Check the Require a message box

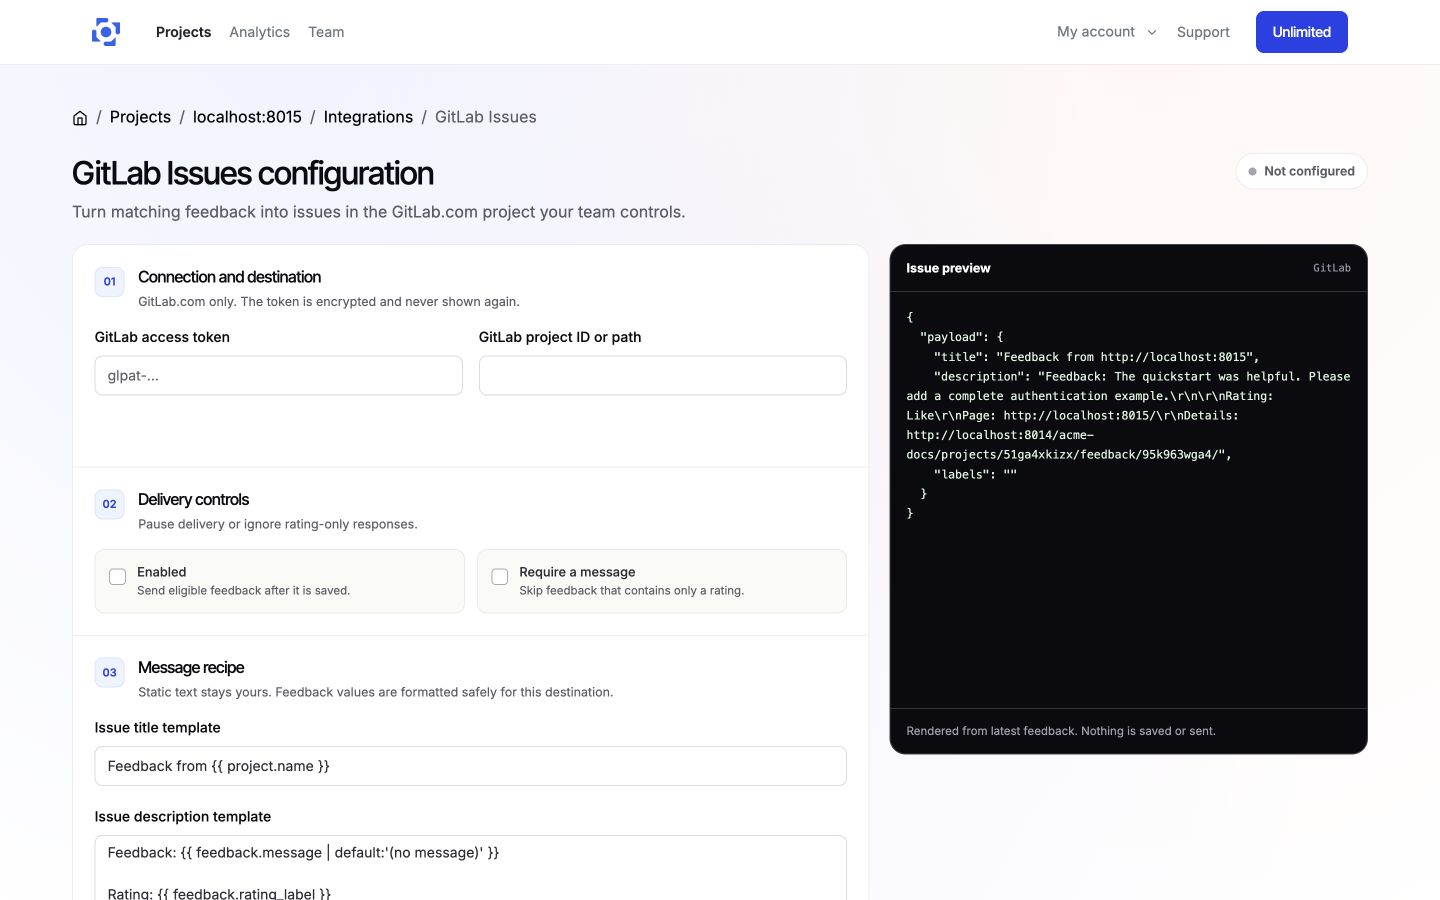pyautogui.click(x=500, y=577)
